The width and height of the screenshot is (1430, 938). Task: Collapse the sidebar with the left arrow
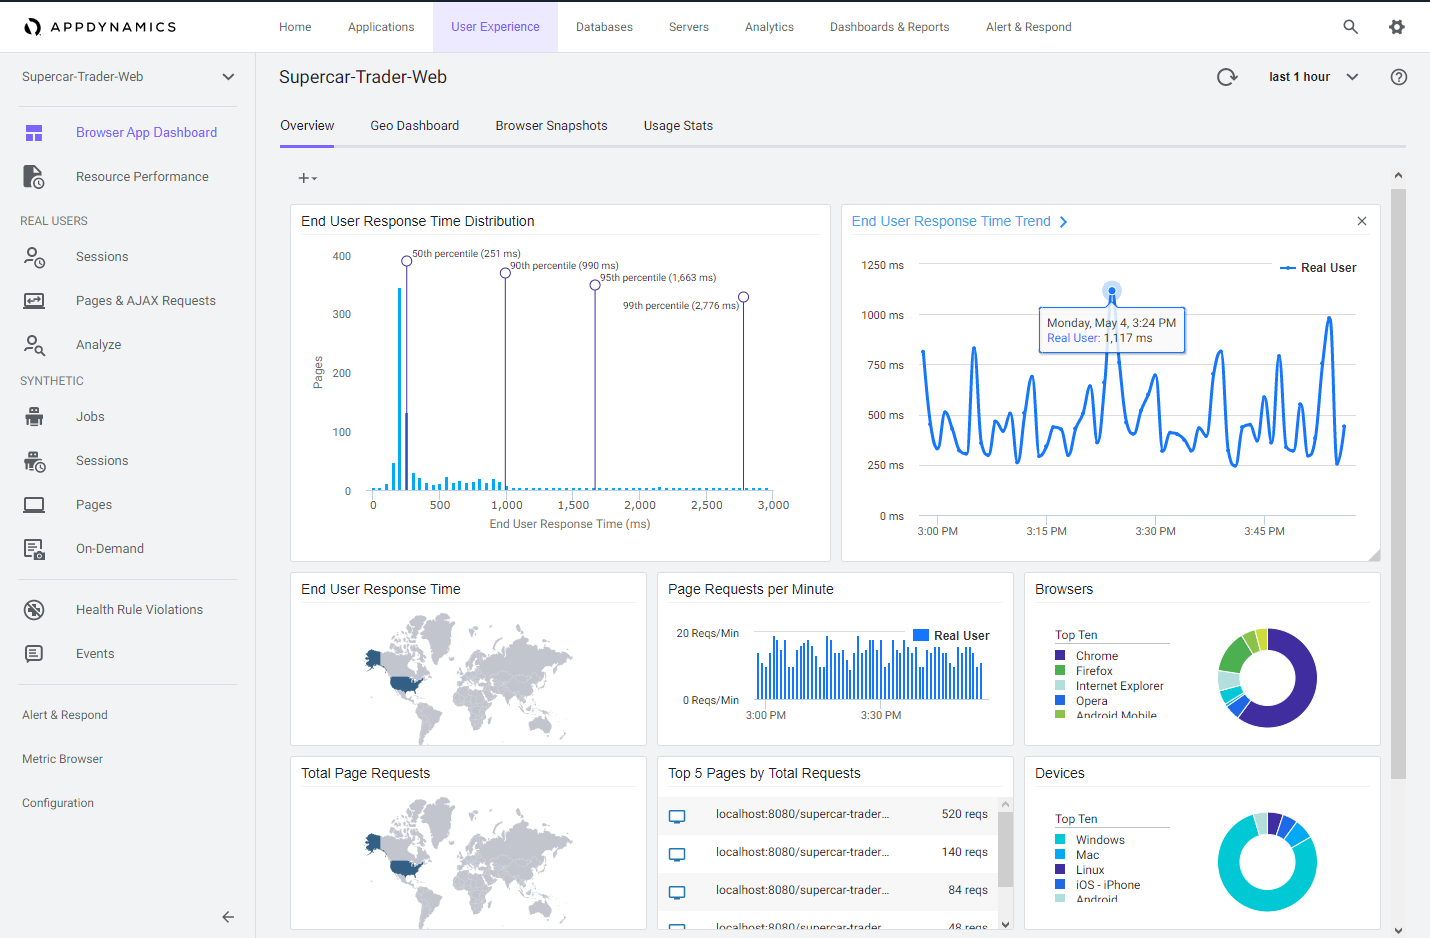point(228,917)
